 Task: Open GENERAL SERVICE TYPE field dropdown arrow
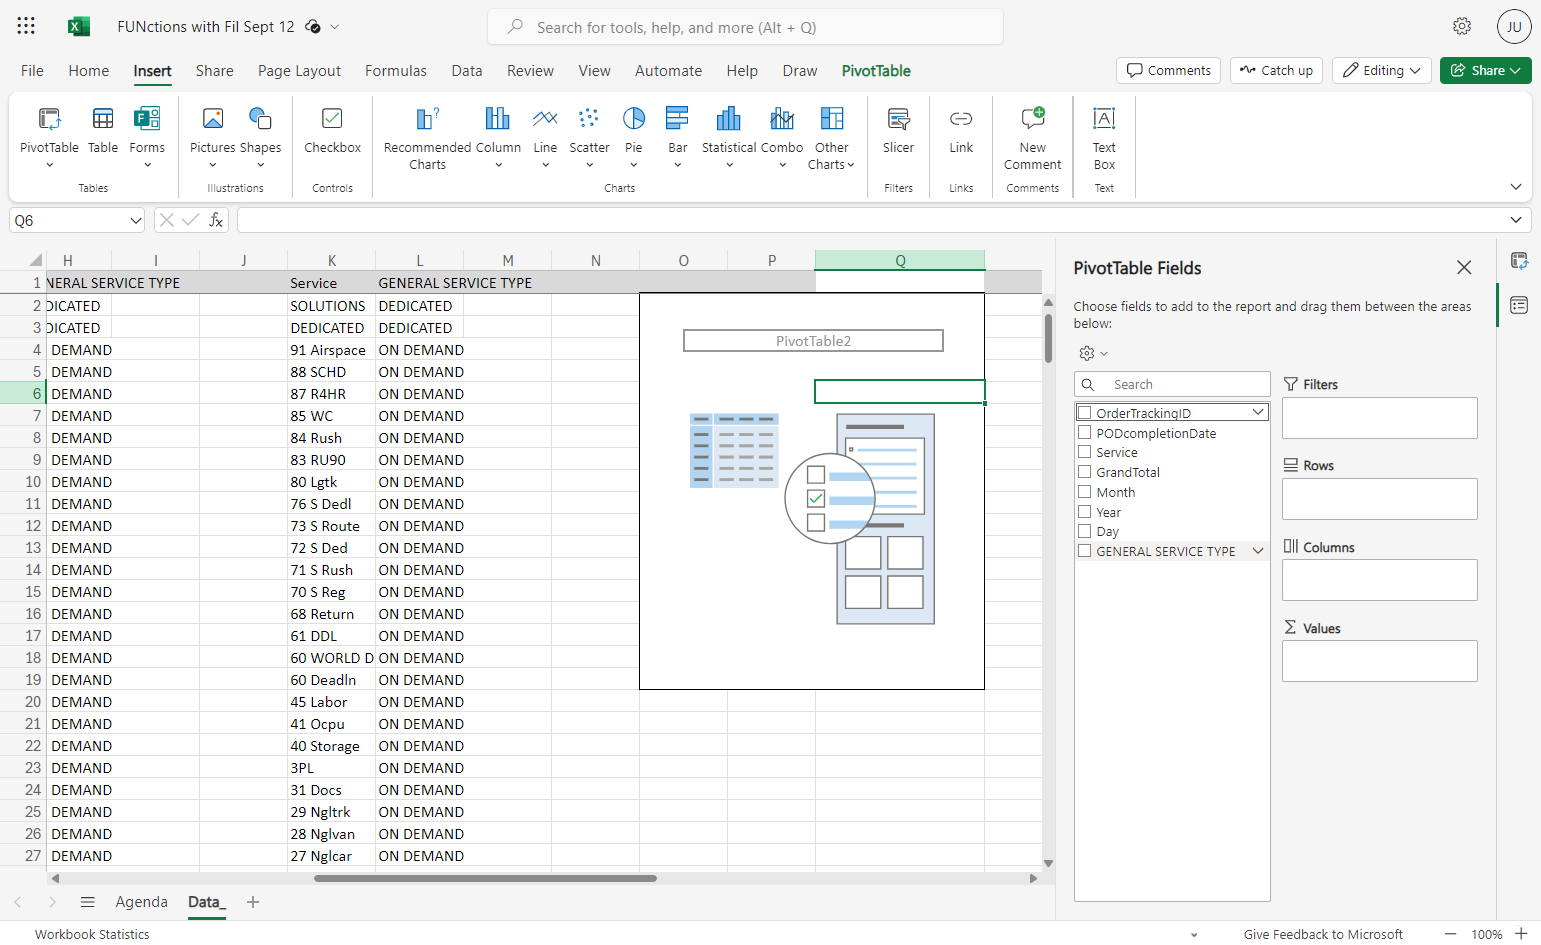point(1258,551)
